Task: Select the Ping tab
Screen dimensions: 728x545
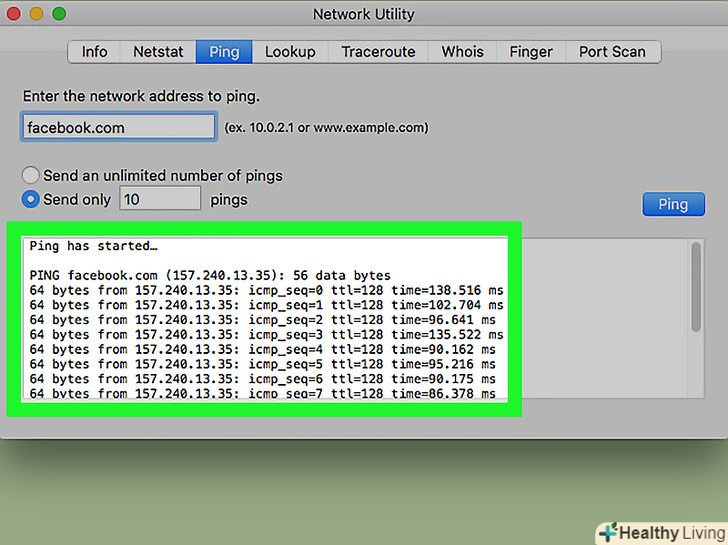Action: (224, 52)
